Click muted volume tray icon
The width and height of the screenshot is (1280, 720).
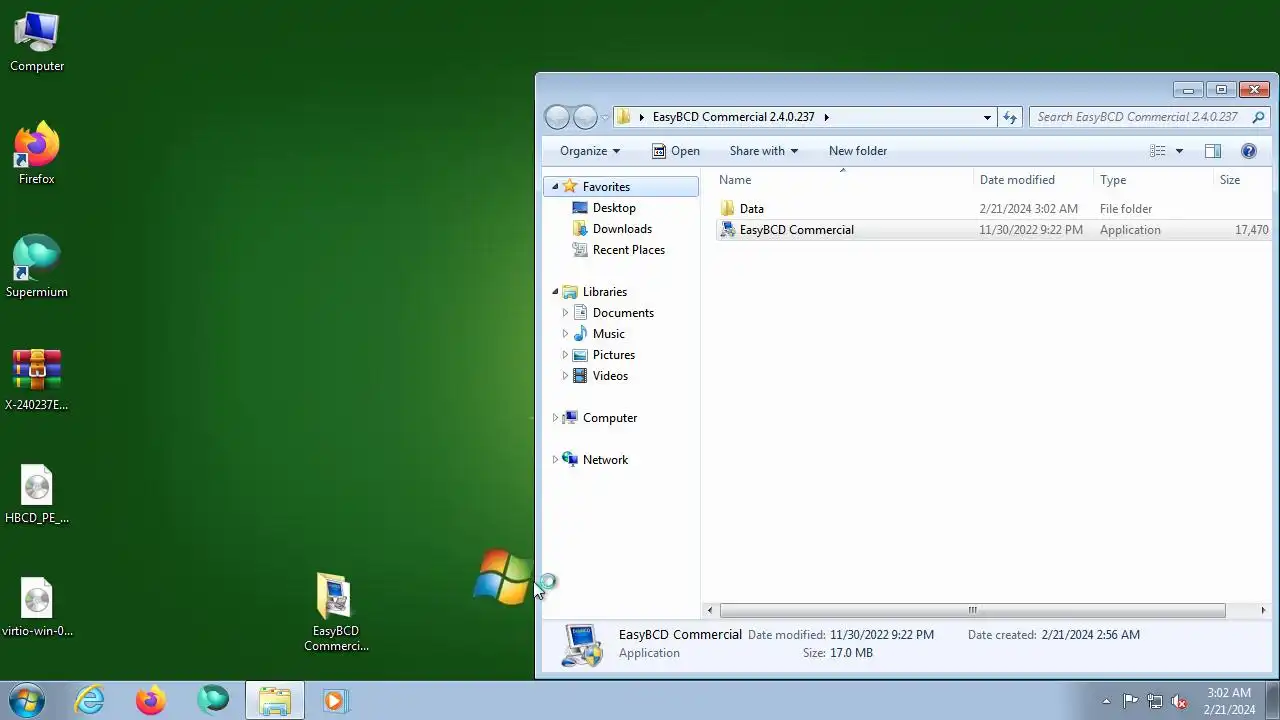click(1179, 701)
